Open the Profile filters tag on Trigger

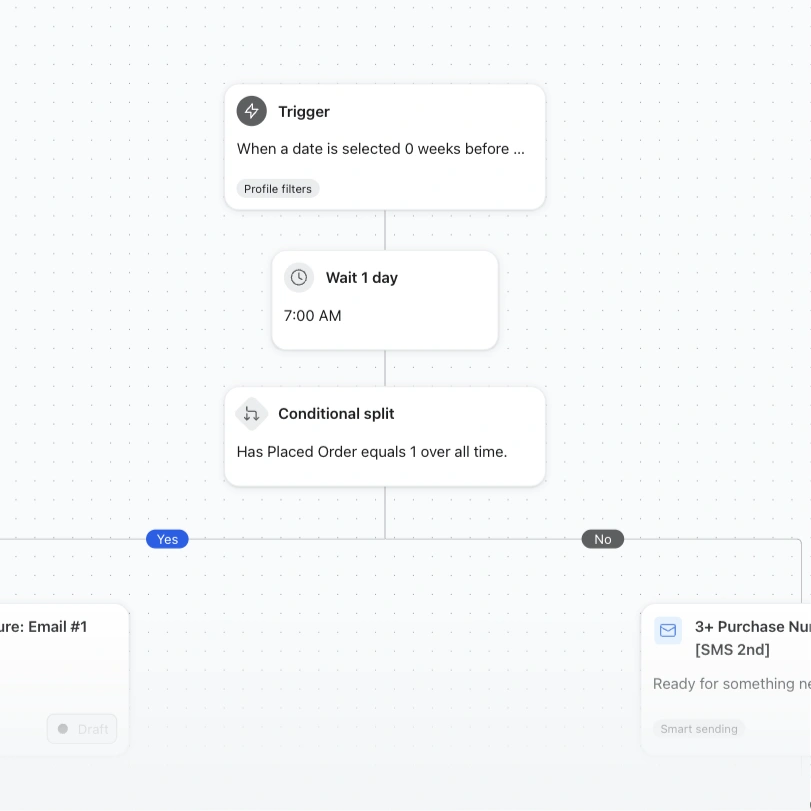coord(278,189)
